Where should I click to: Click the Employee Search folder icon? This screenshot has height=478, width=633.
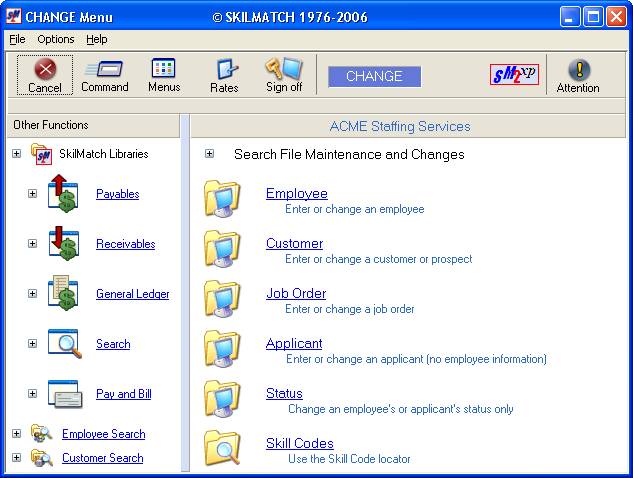(x=42, y=434)
